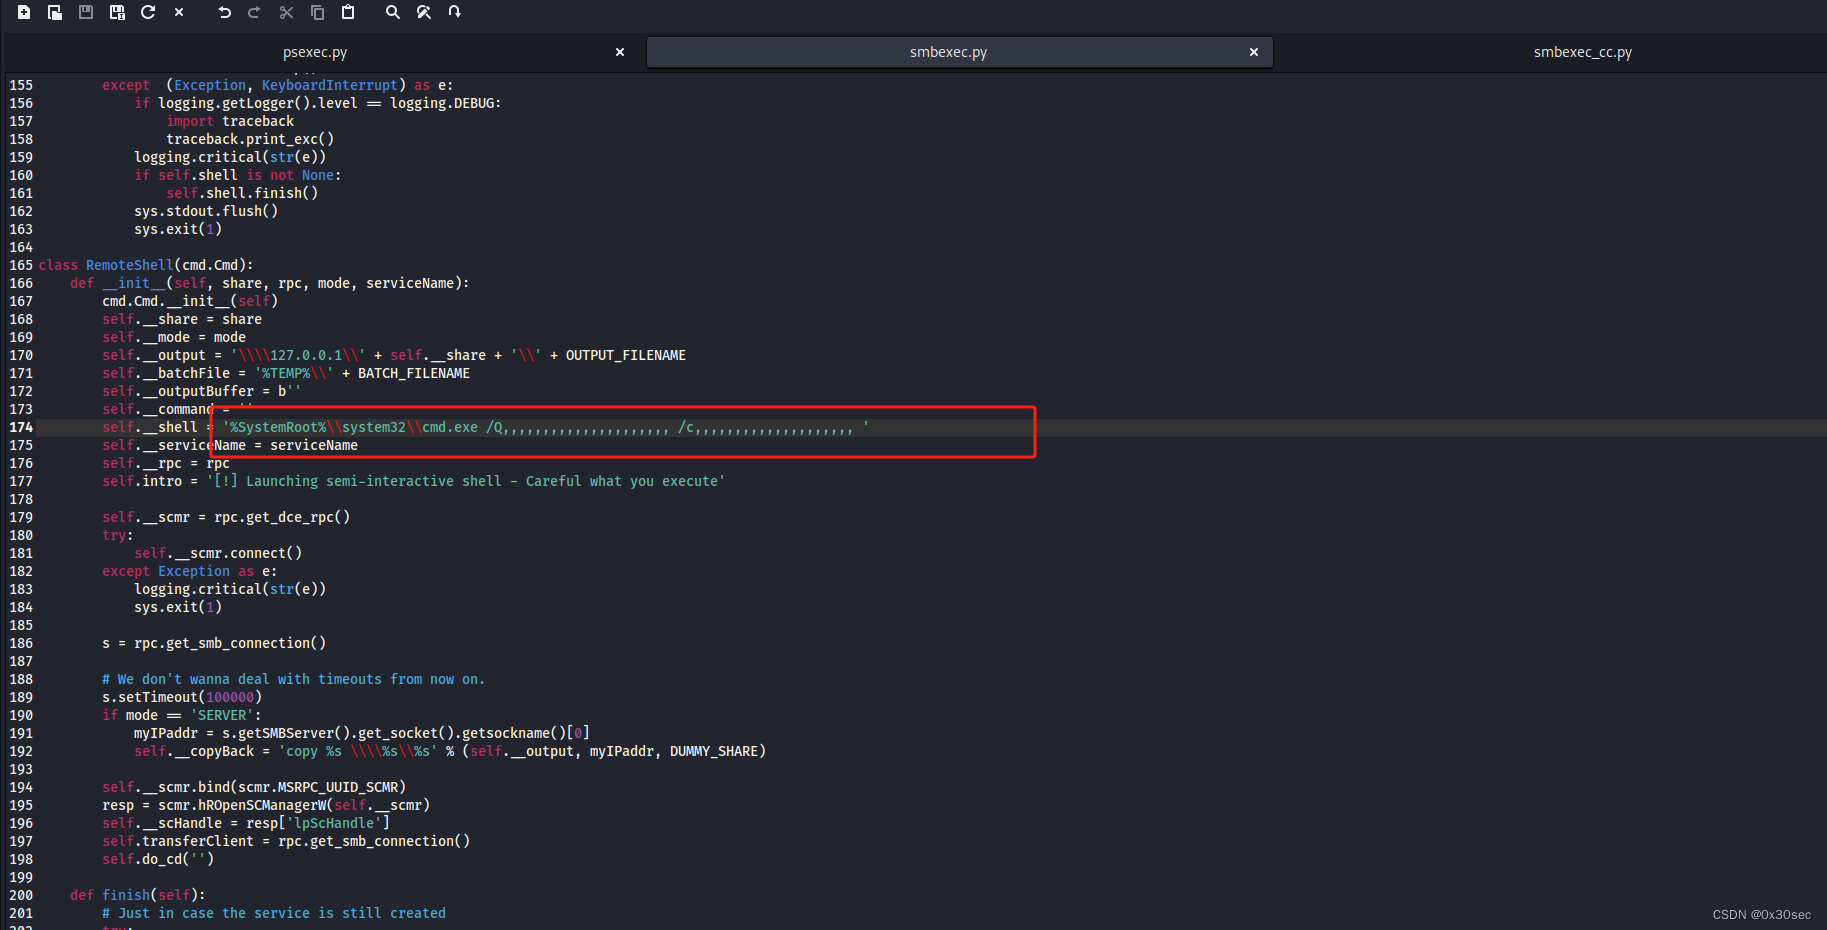Click the 'class RemoteShell(cmd.Cmd):' line

[x=146, y=265]
